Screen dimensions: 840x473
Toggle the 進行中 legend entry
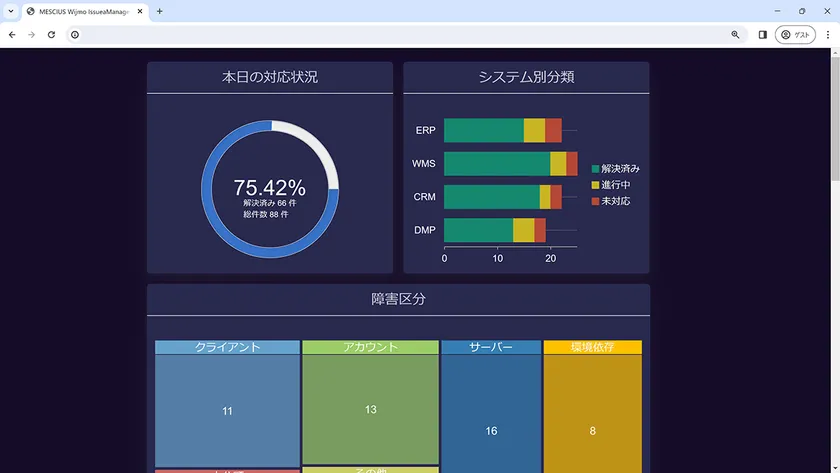[611, 185]
